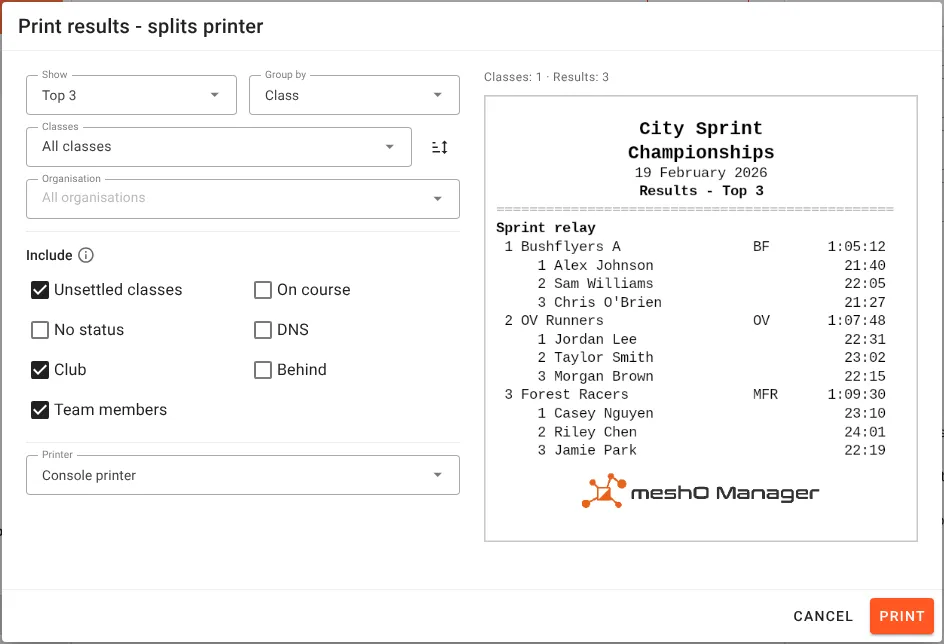This screenshot has height=644, width=944.
Task: Open the Organisation dropdown
Action: point(243,199)
